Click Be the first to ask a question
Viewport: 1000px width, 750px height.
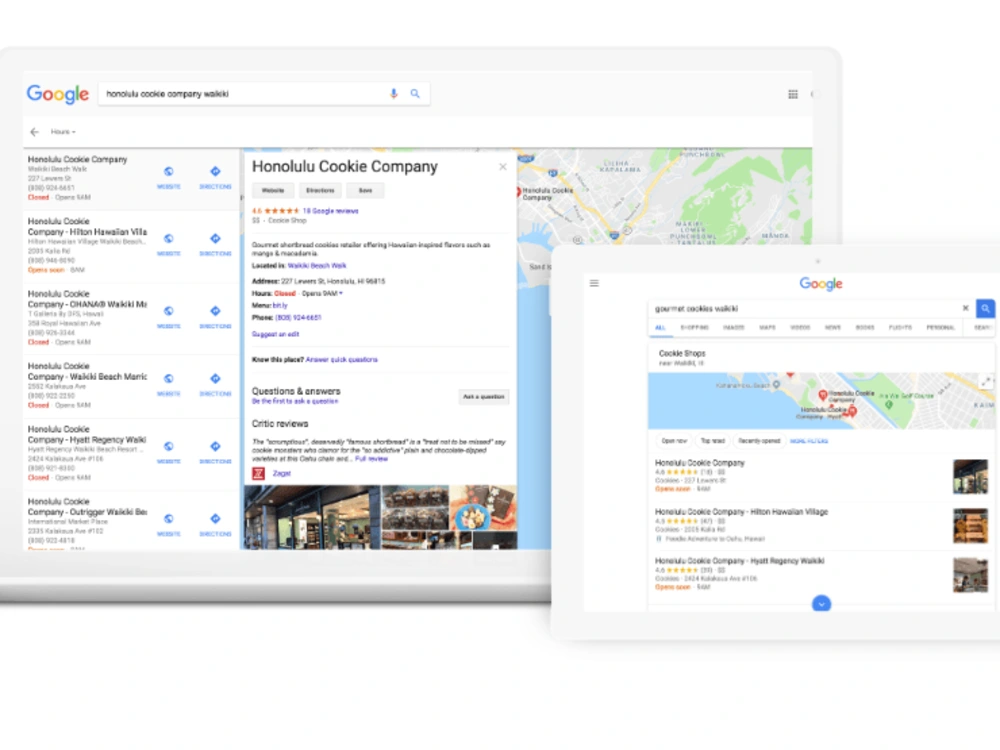point(295,401)
